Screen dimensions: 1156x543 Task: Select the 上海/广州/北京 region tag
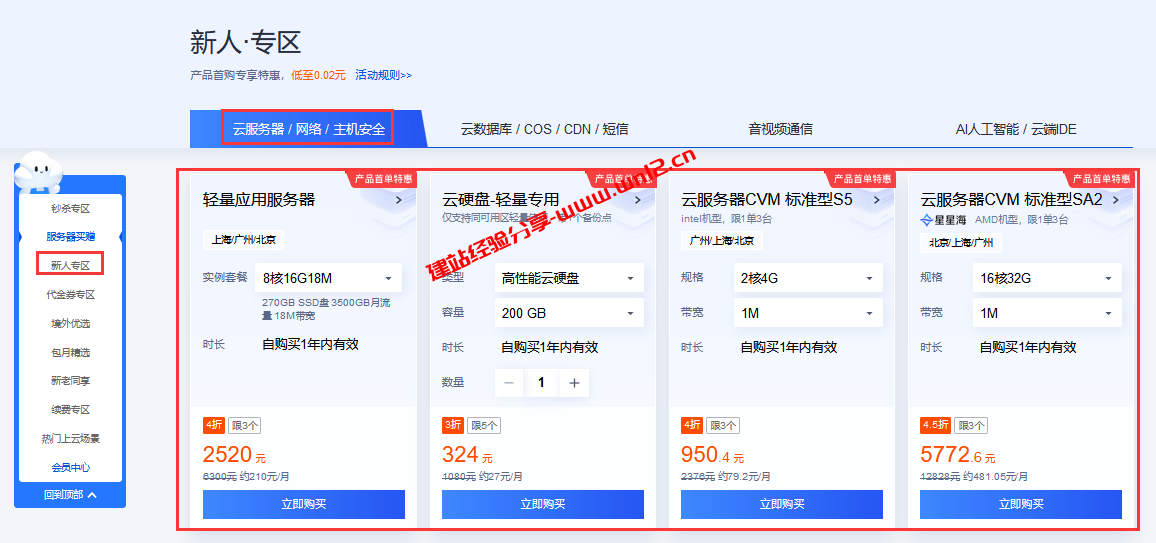pyautogui.click(x=243, y=240)
